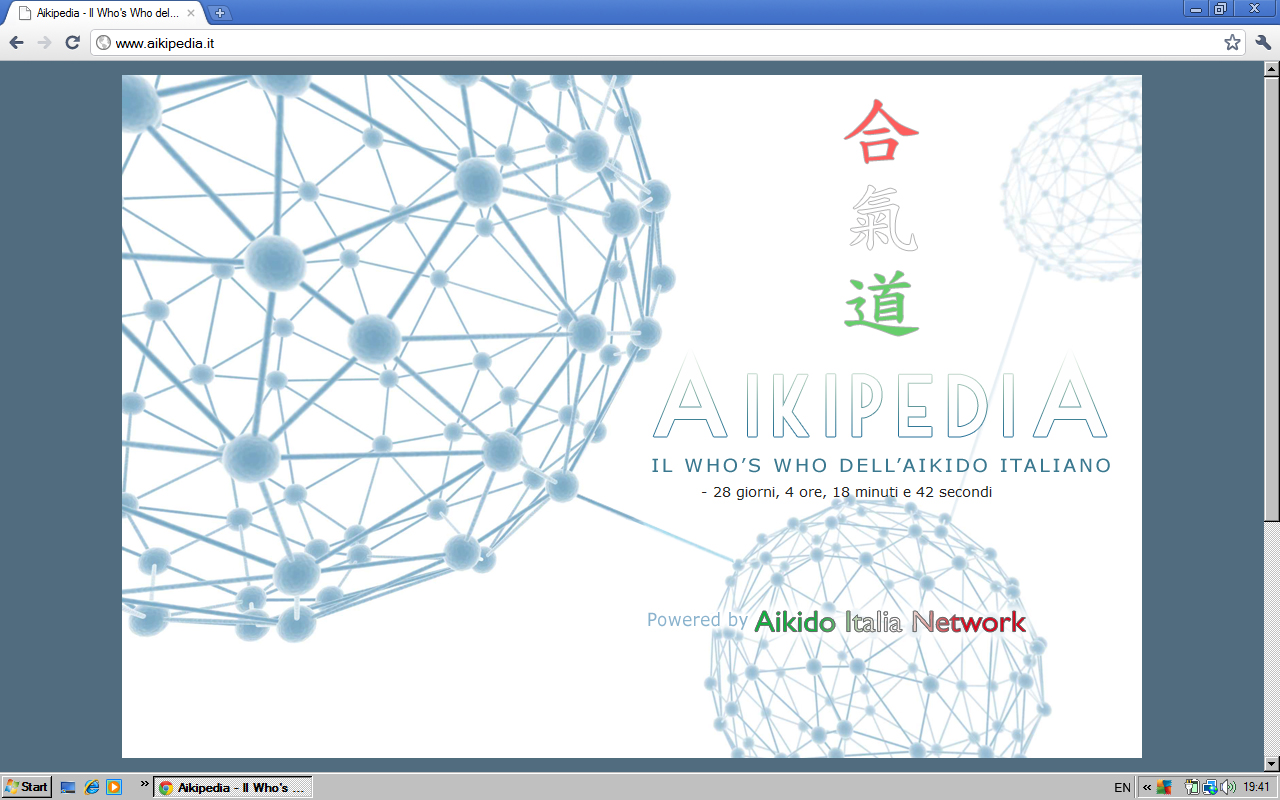
Task: Open the AVG antivirus tray icon
Action: 1162,786
